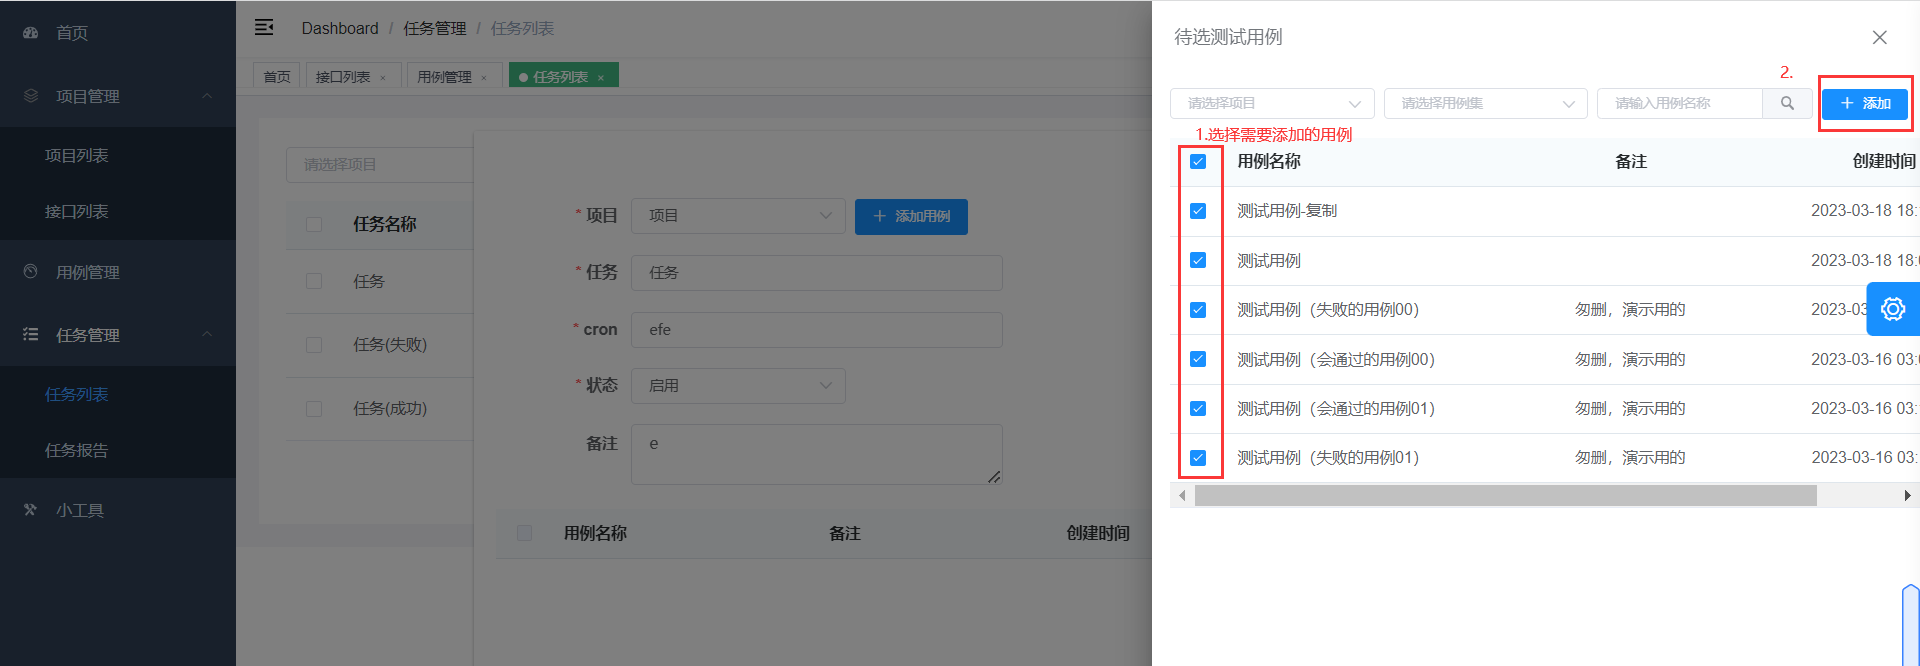The height and width of the screenshot is (666, 1920).
Task: Check the 任务(成功) row checkbox
Action: 314,409
